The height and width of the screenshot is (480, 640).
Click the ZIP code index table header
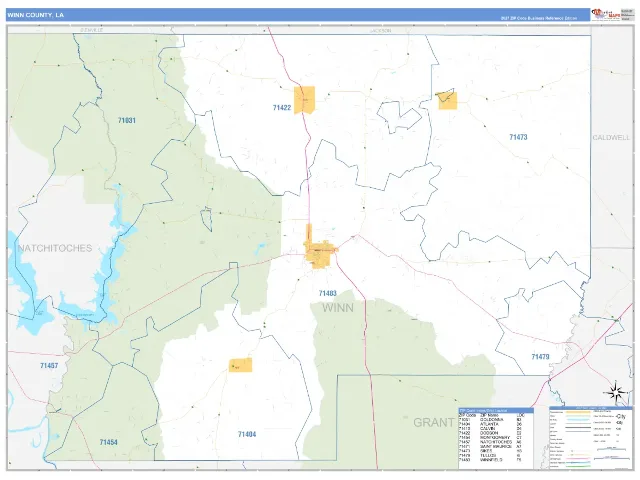tap(496, 410)
